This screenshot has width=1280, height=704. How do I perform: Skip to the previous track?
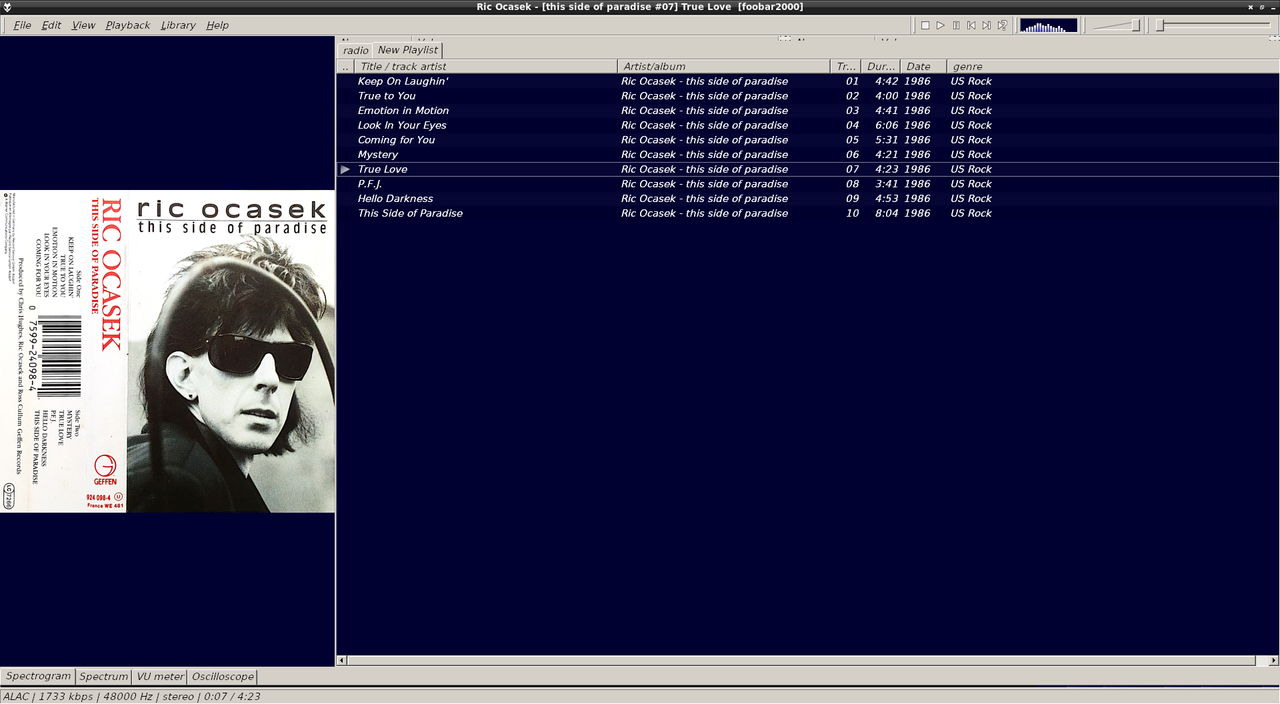971,25
